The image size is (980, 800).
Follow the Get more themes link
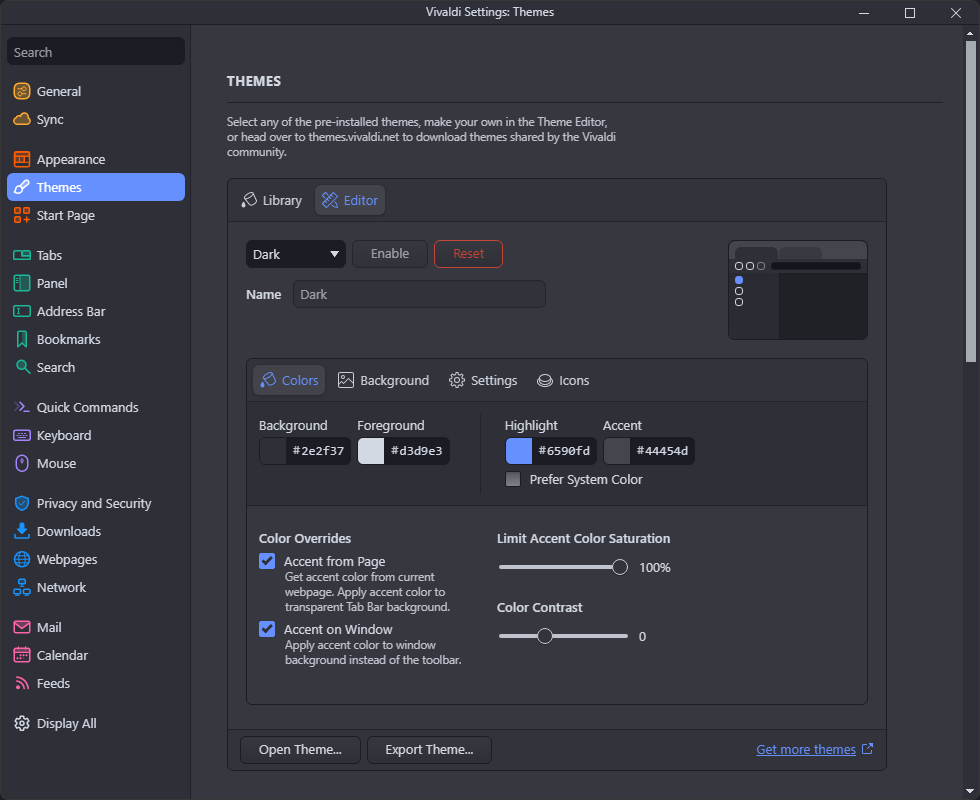[806, 749]
